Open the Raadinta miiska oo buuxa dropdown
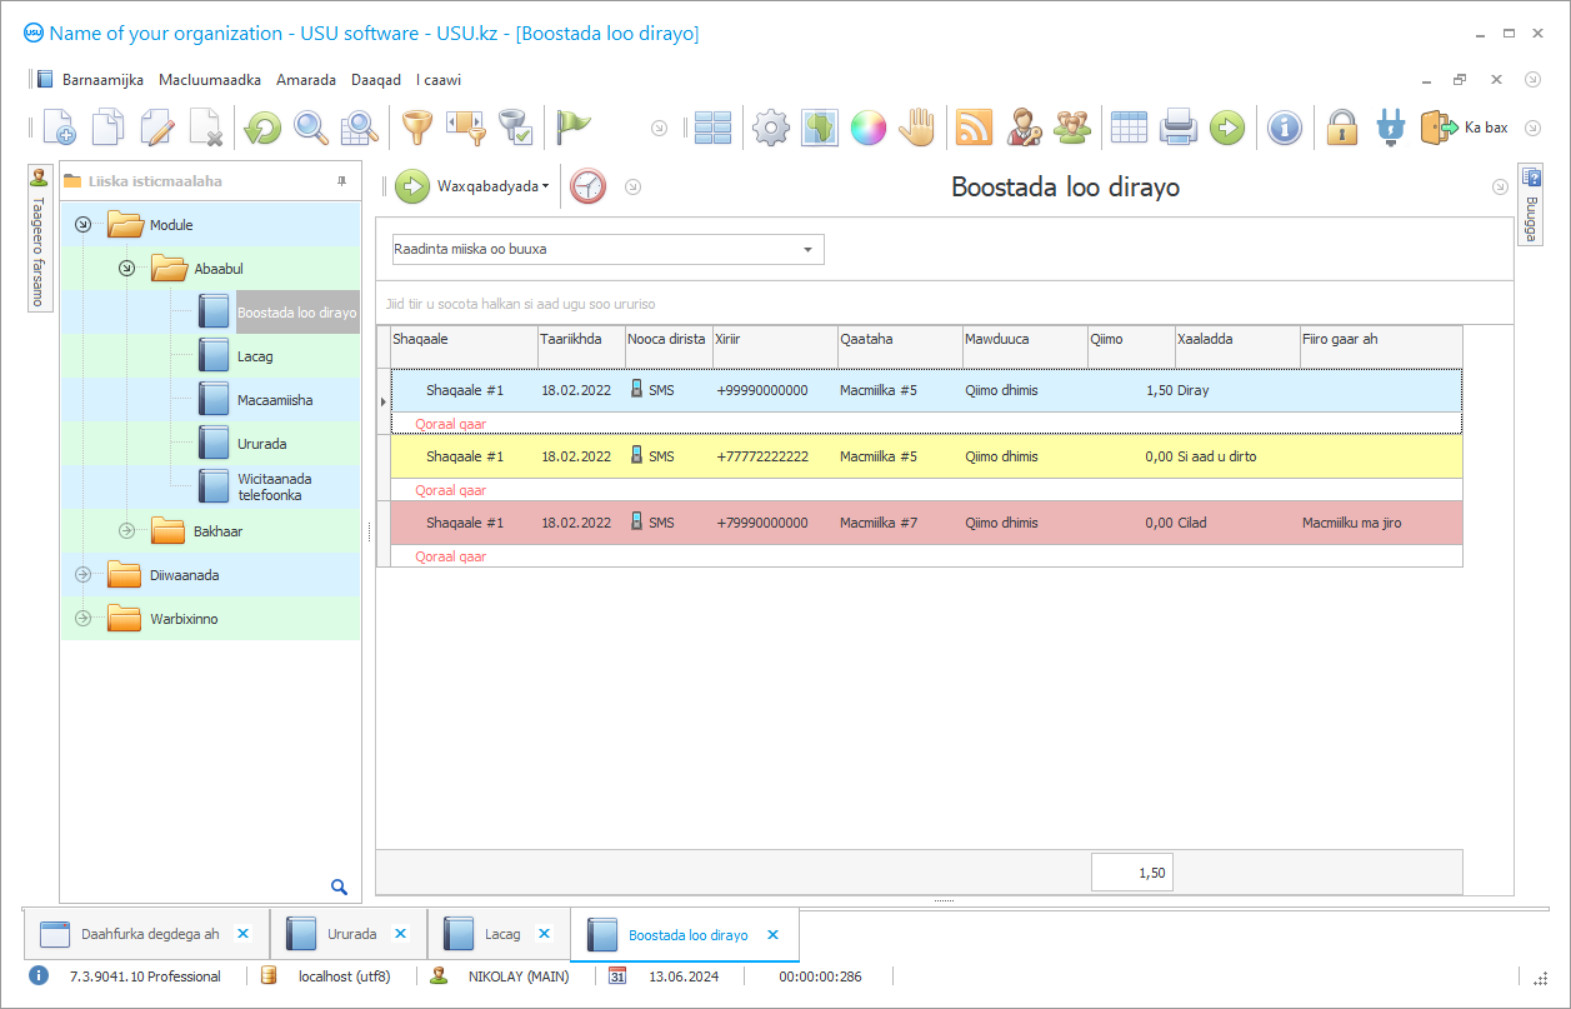1571x1009 pixels. pos(807,249)
